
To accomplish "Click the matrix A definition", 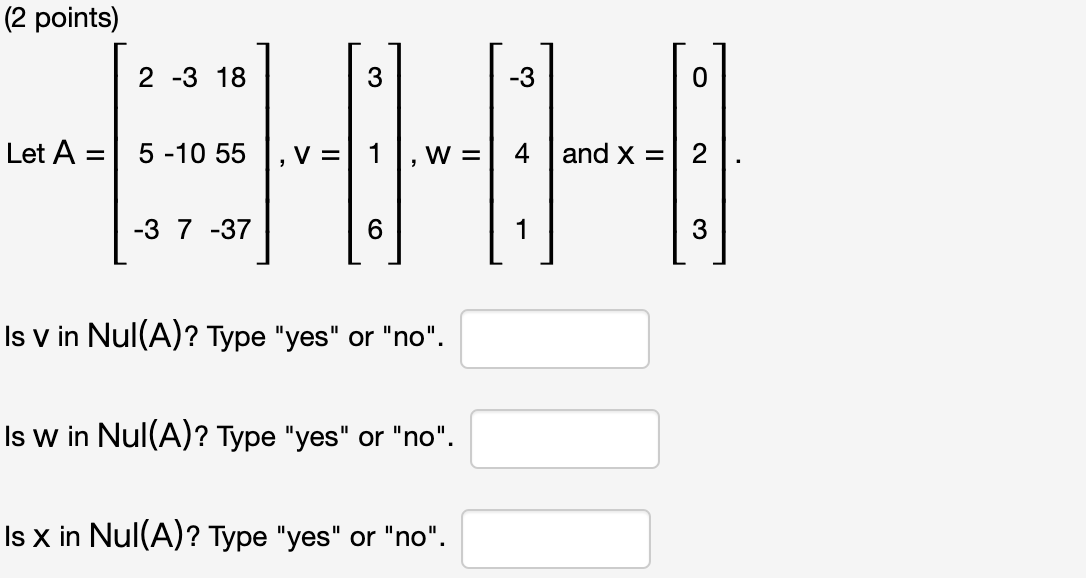I will [193, 155].
